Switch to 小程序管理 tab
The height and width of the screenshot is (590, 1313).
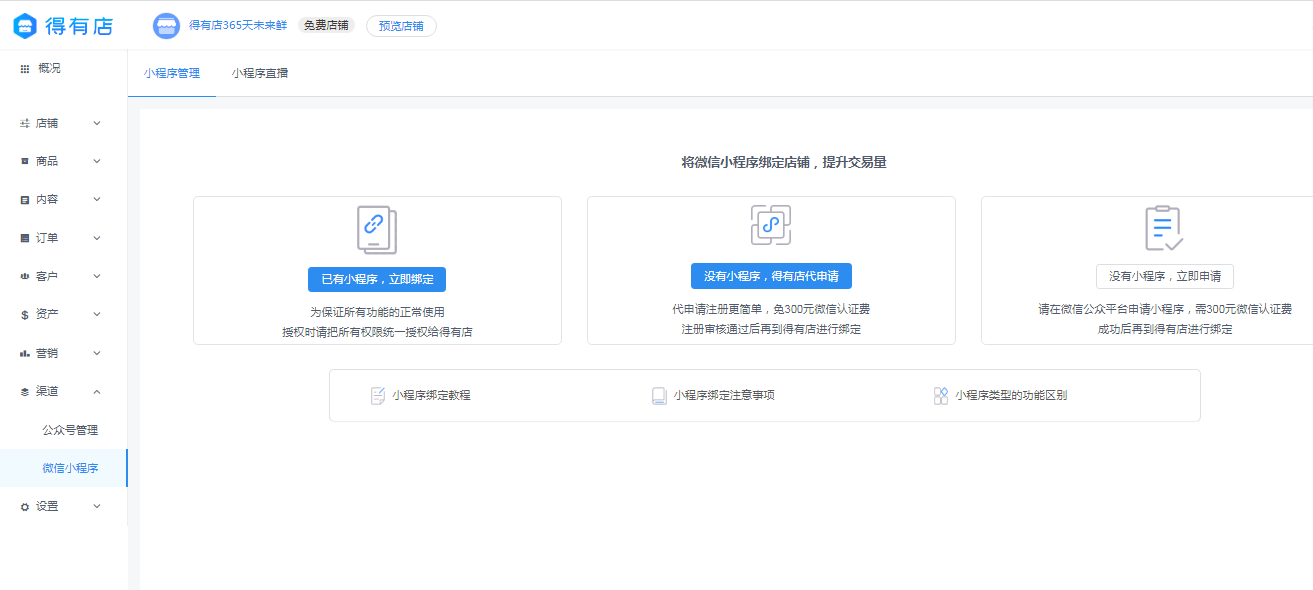[172, 73]
